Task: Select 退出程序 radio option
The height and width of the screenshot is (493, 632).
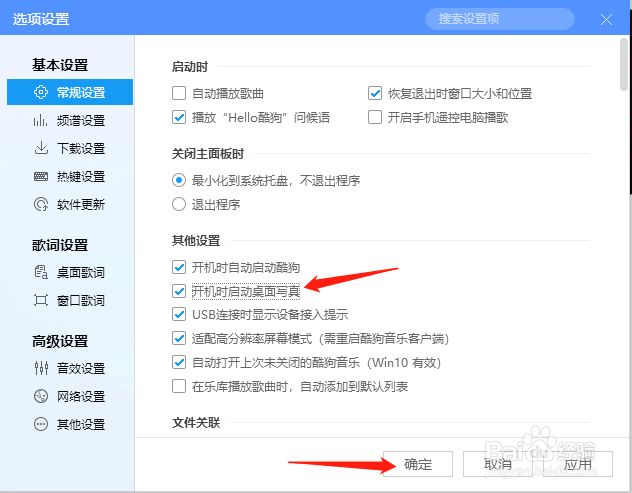Action: coord(179,204)
